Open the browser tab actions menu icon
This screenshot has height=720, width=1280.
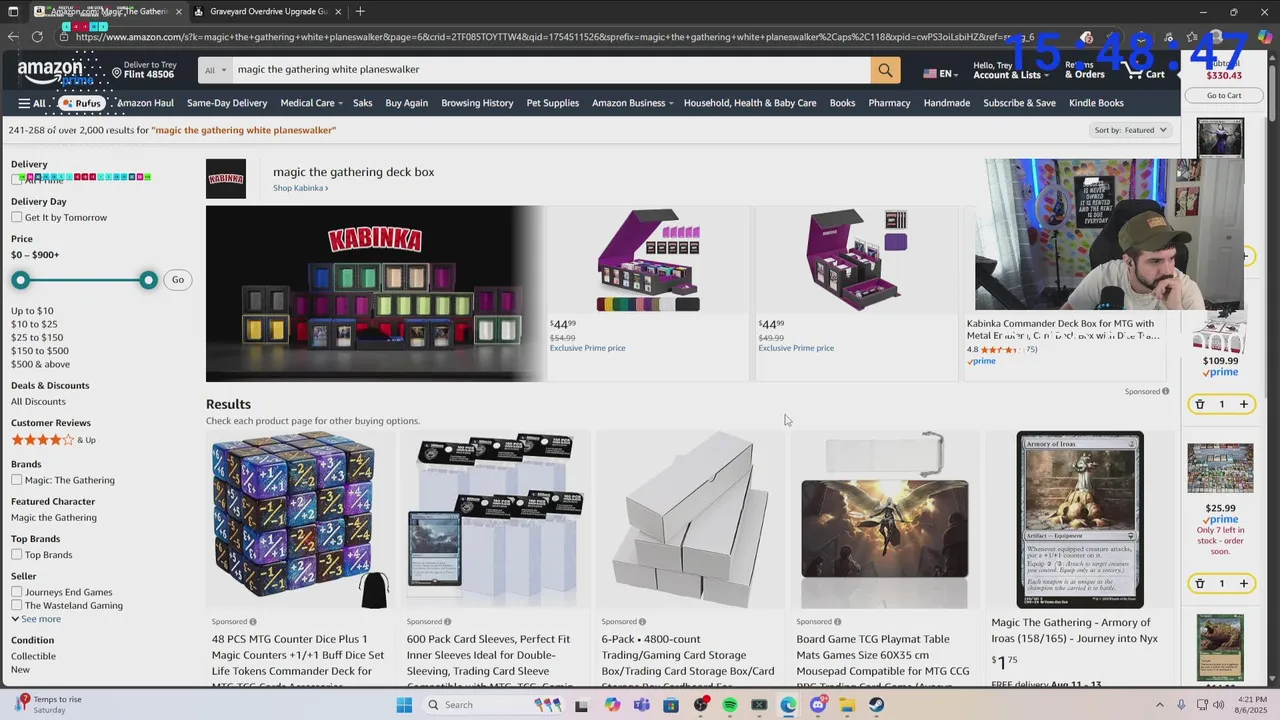(12, 11)
